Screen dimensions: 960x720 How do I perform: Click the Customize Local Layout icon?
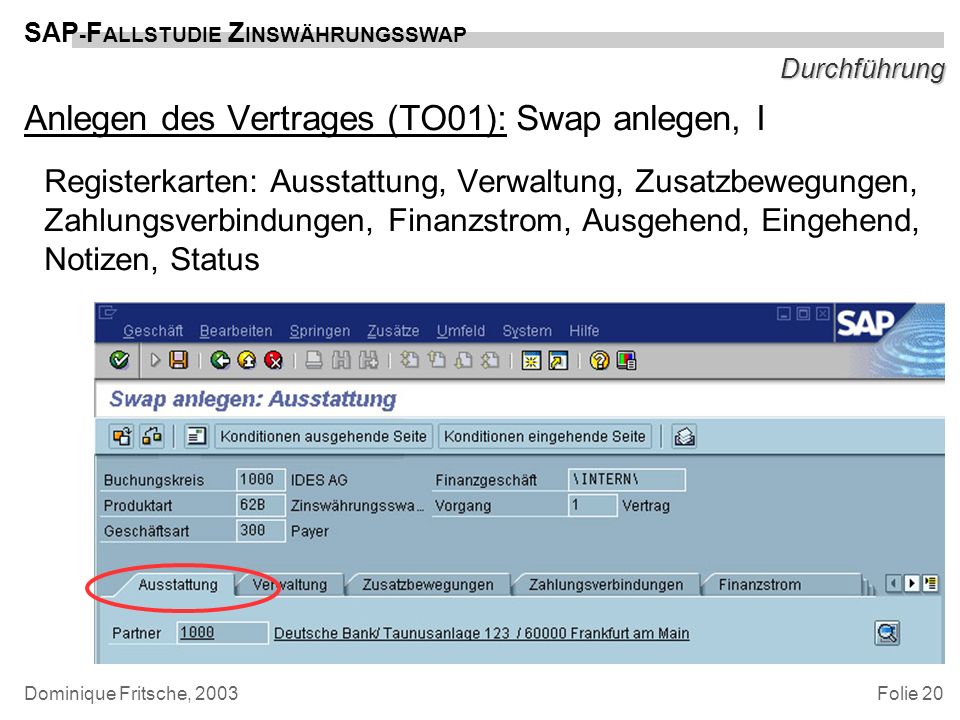[626, 361]
